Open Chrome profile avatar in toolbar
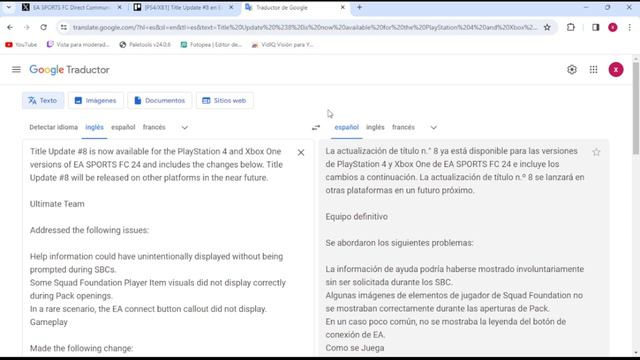Screen dimensions: 640x360 point(613,27)
